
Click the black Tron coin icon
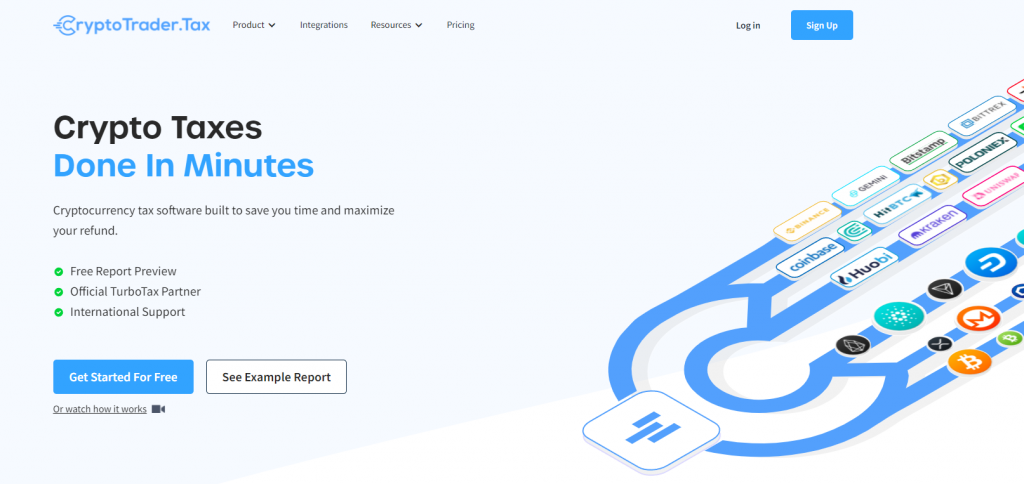(x=945, y=289)
